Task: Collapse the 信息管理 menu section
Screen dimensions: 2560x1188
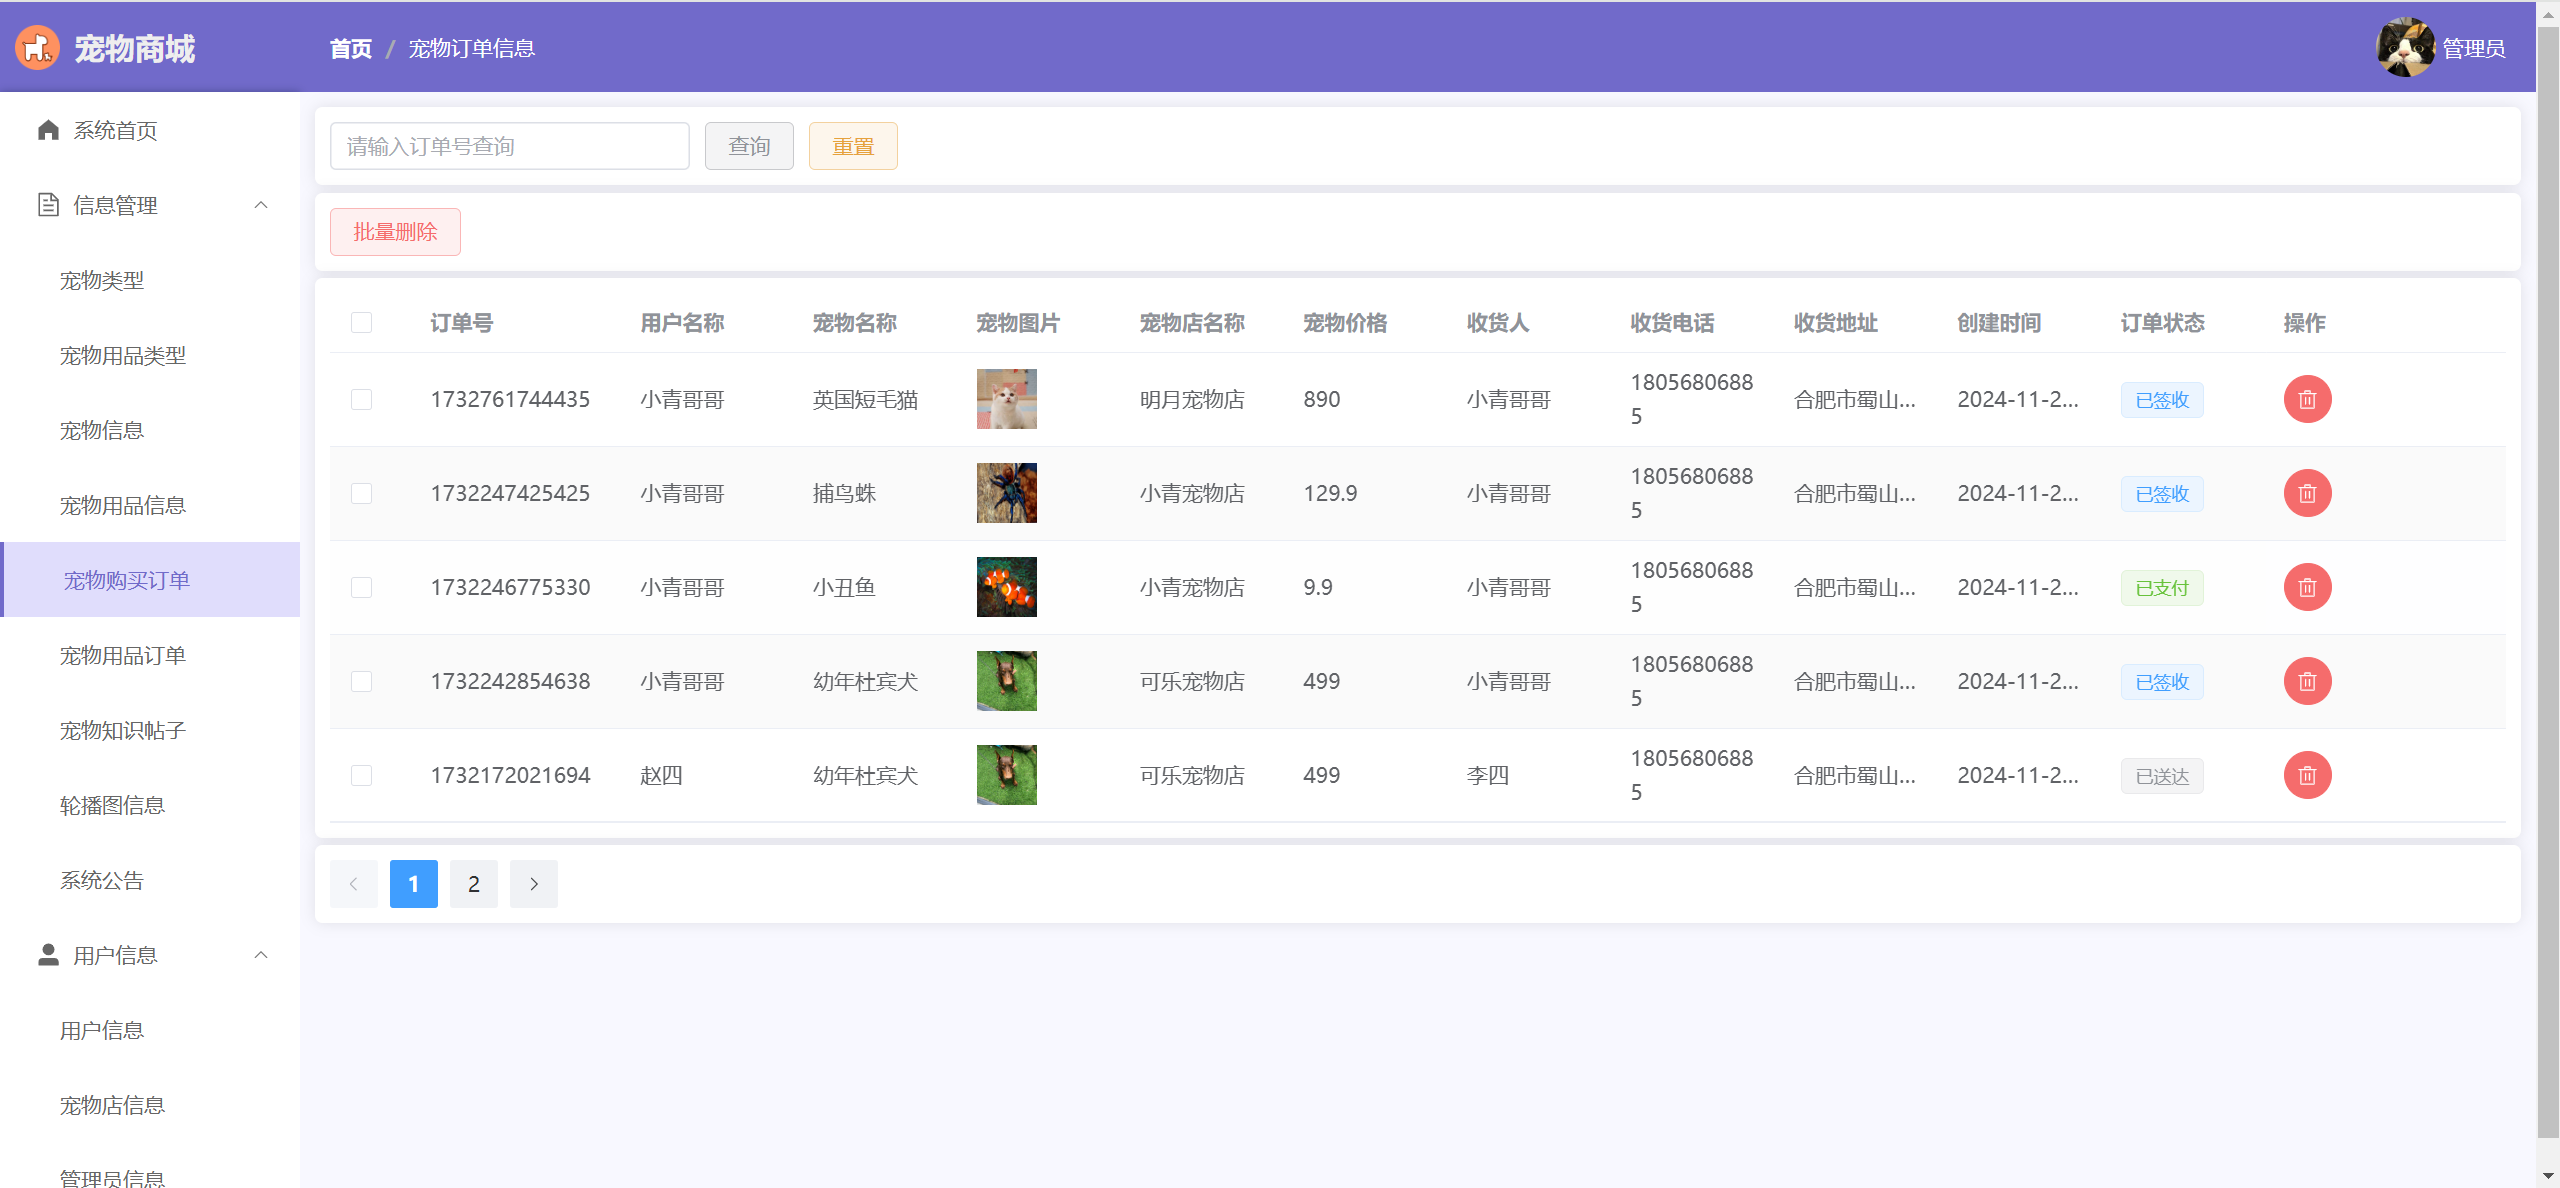Action: 261,205
